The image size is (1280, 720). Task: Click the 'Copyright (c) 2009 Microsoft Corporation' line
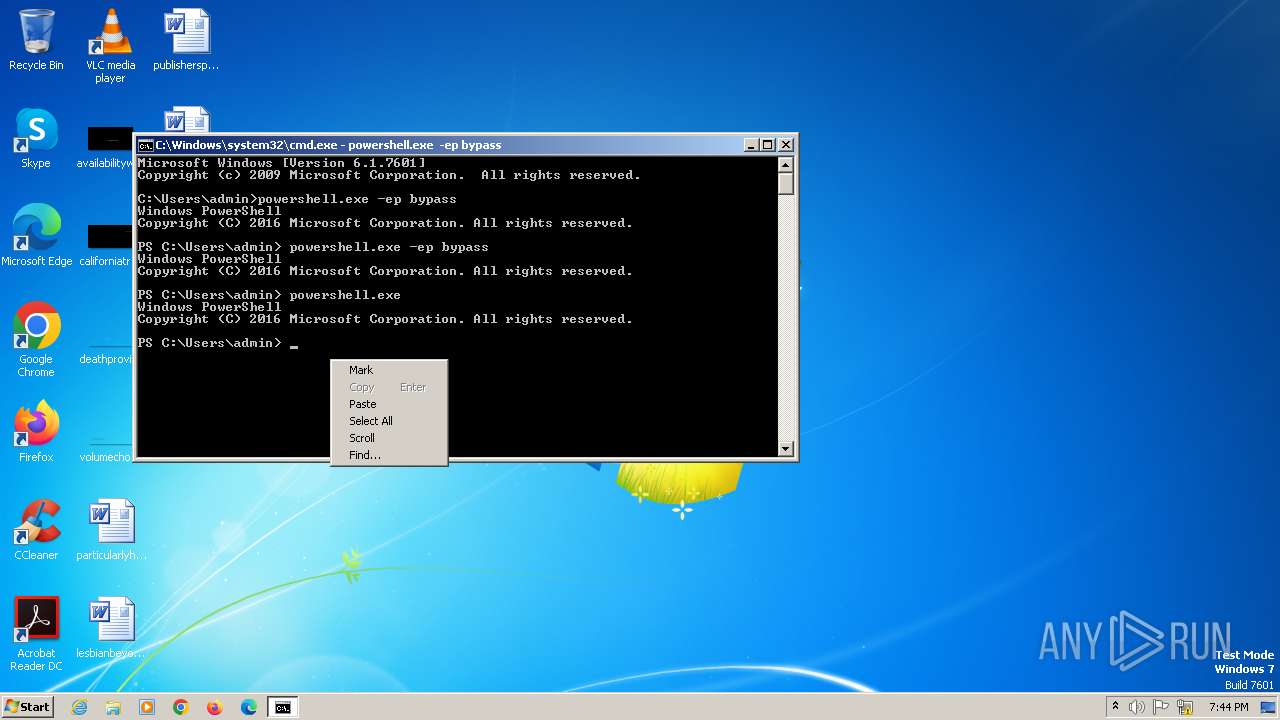[x=389, y=175]
